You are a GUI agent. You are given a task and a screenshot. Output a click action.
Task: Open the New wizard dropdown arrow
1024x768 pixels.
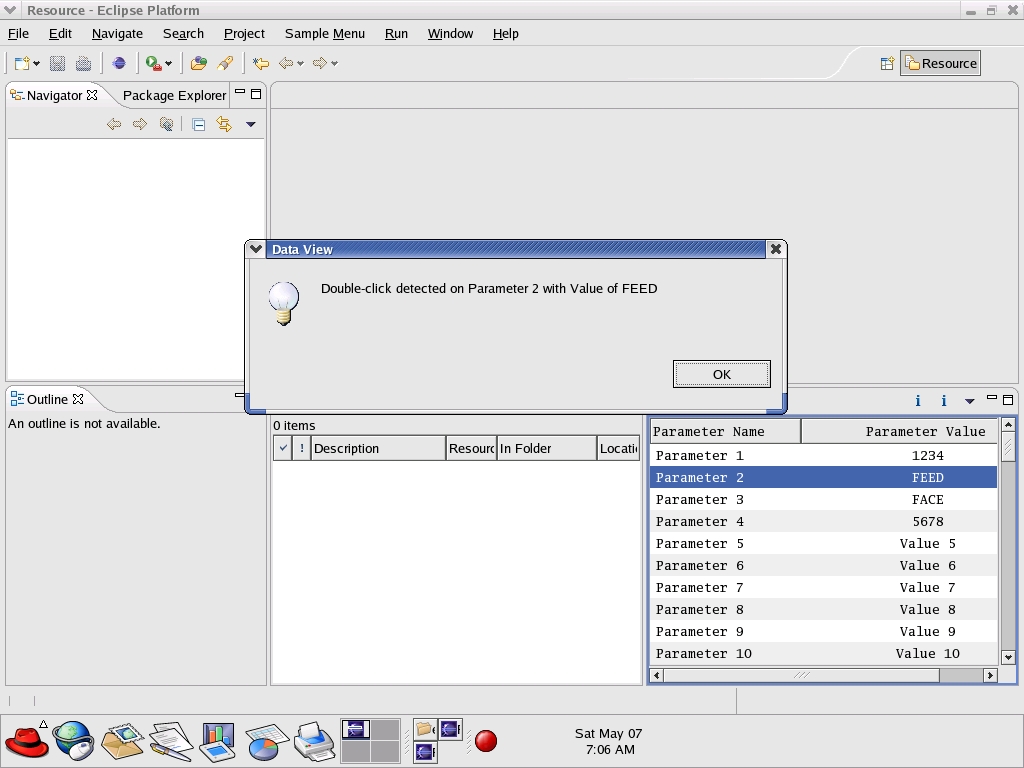[37, 64]
